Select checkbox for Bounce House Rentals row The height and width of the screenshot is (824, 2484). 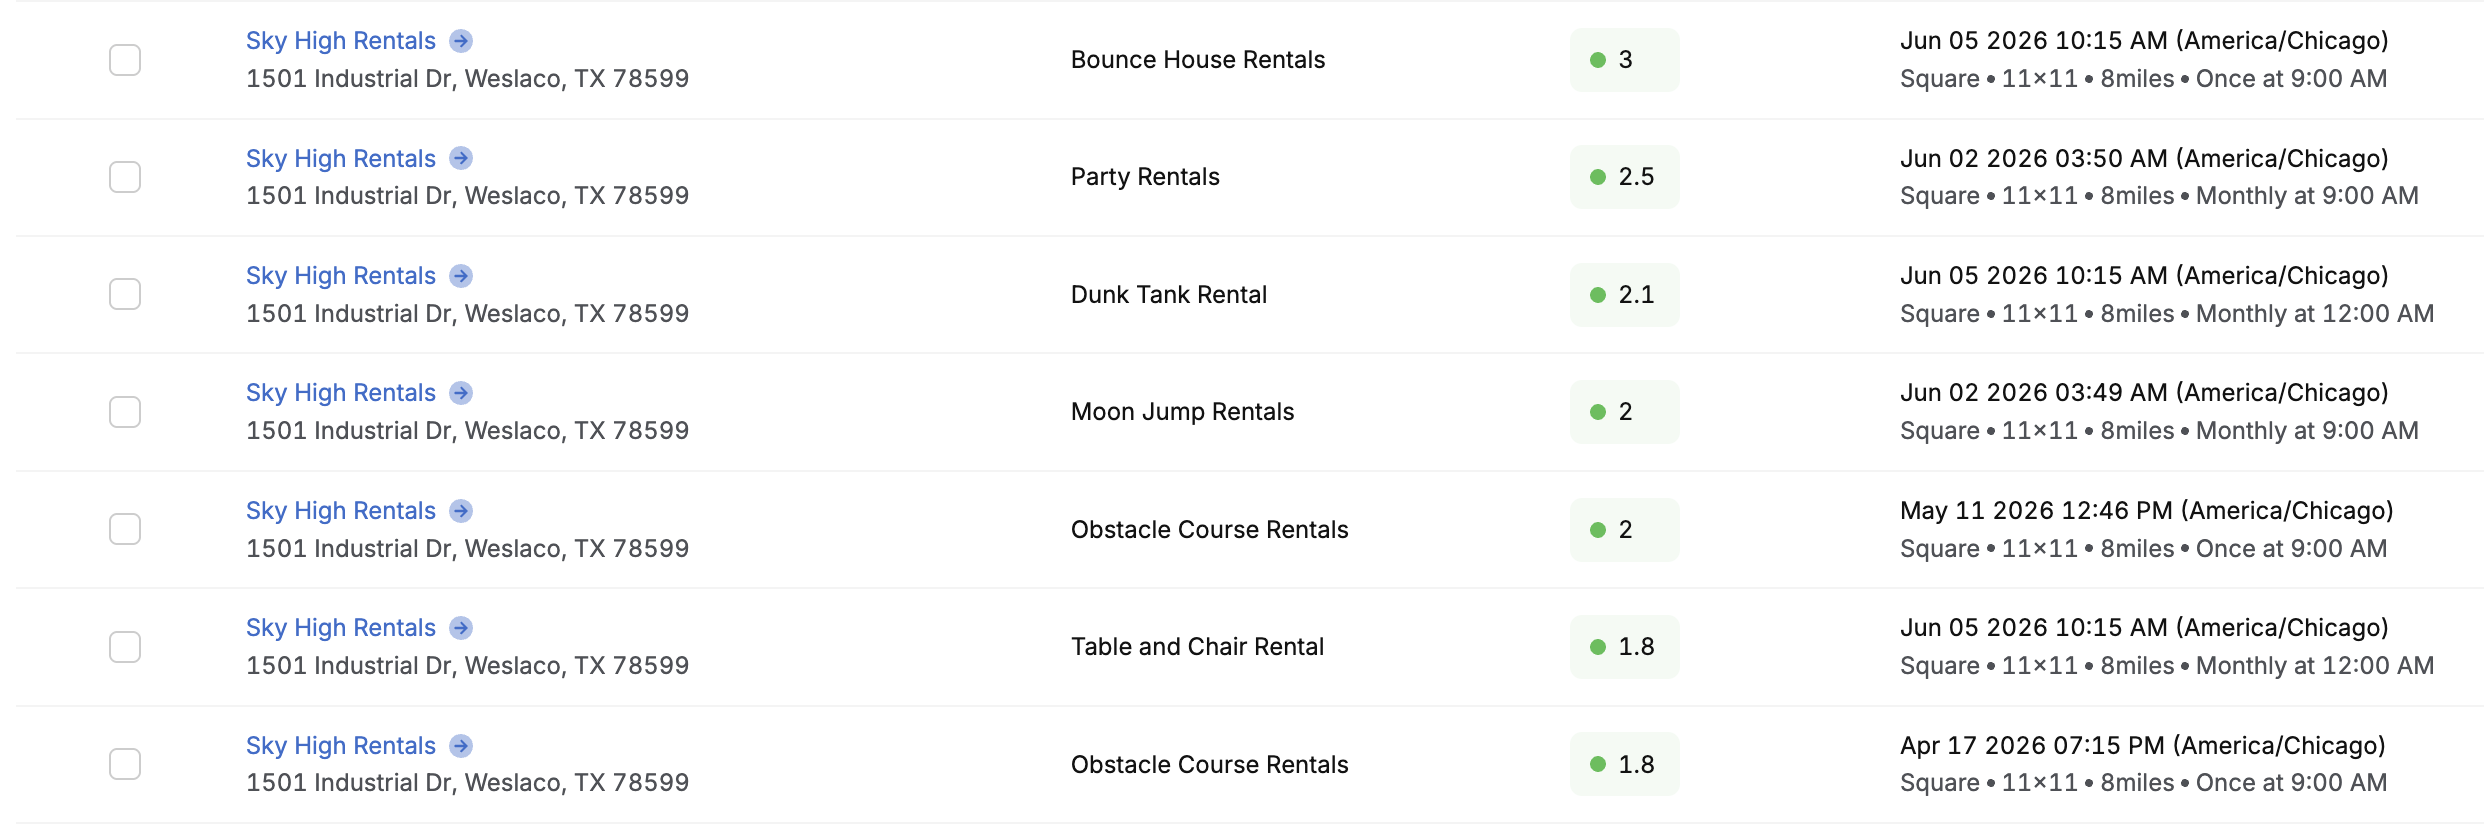[125, 60]
